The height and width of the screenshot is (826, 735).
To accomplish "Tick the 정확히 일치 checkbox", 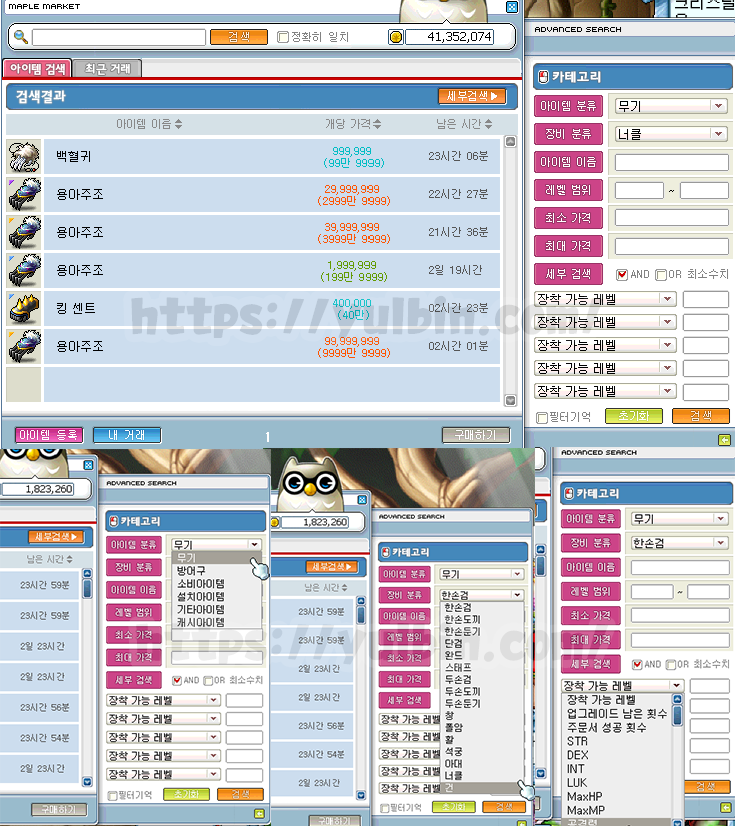I will click(x=283, y=37).
